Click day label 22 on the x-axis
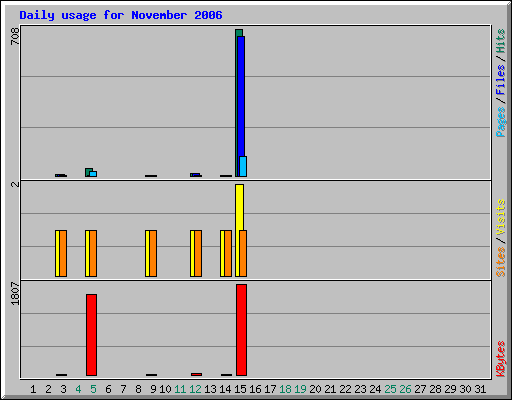This screenshot has width=512, height=400. 345,389
